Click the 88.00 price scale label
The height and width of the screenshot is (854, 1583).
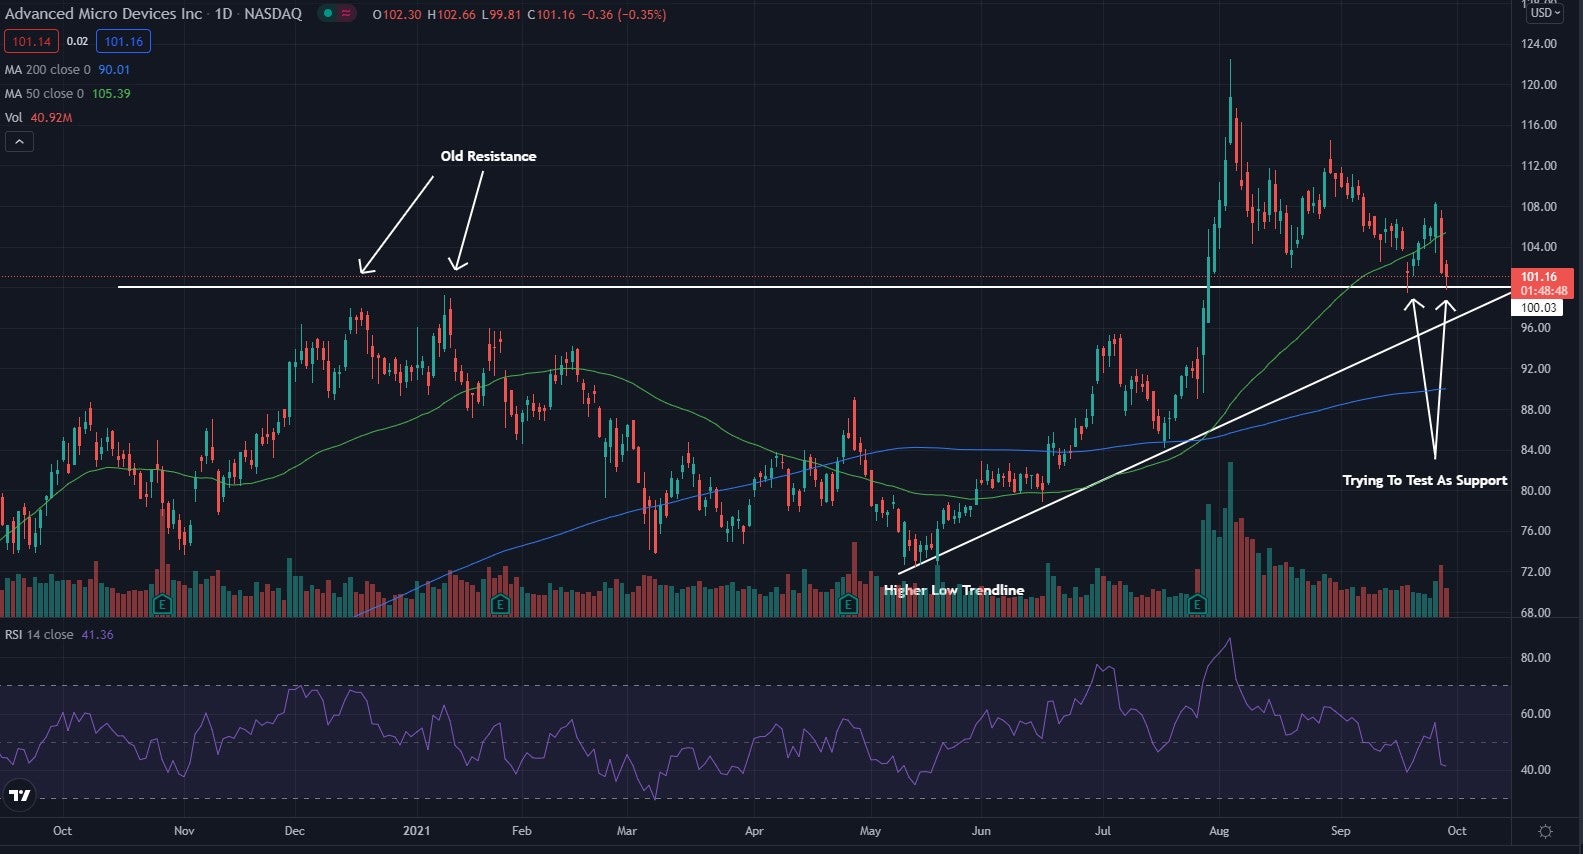coord(1536,410)
